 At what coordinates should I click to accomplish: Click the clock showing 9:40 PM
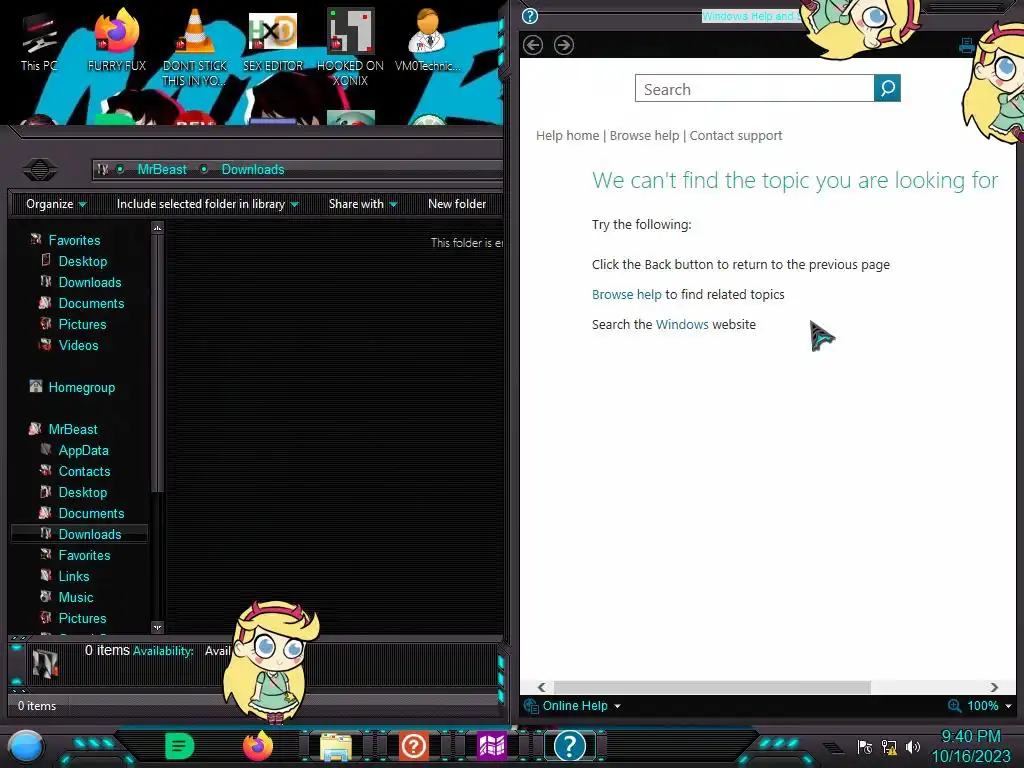point(970,737)
